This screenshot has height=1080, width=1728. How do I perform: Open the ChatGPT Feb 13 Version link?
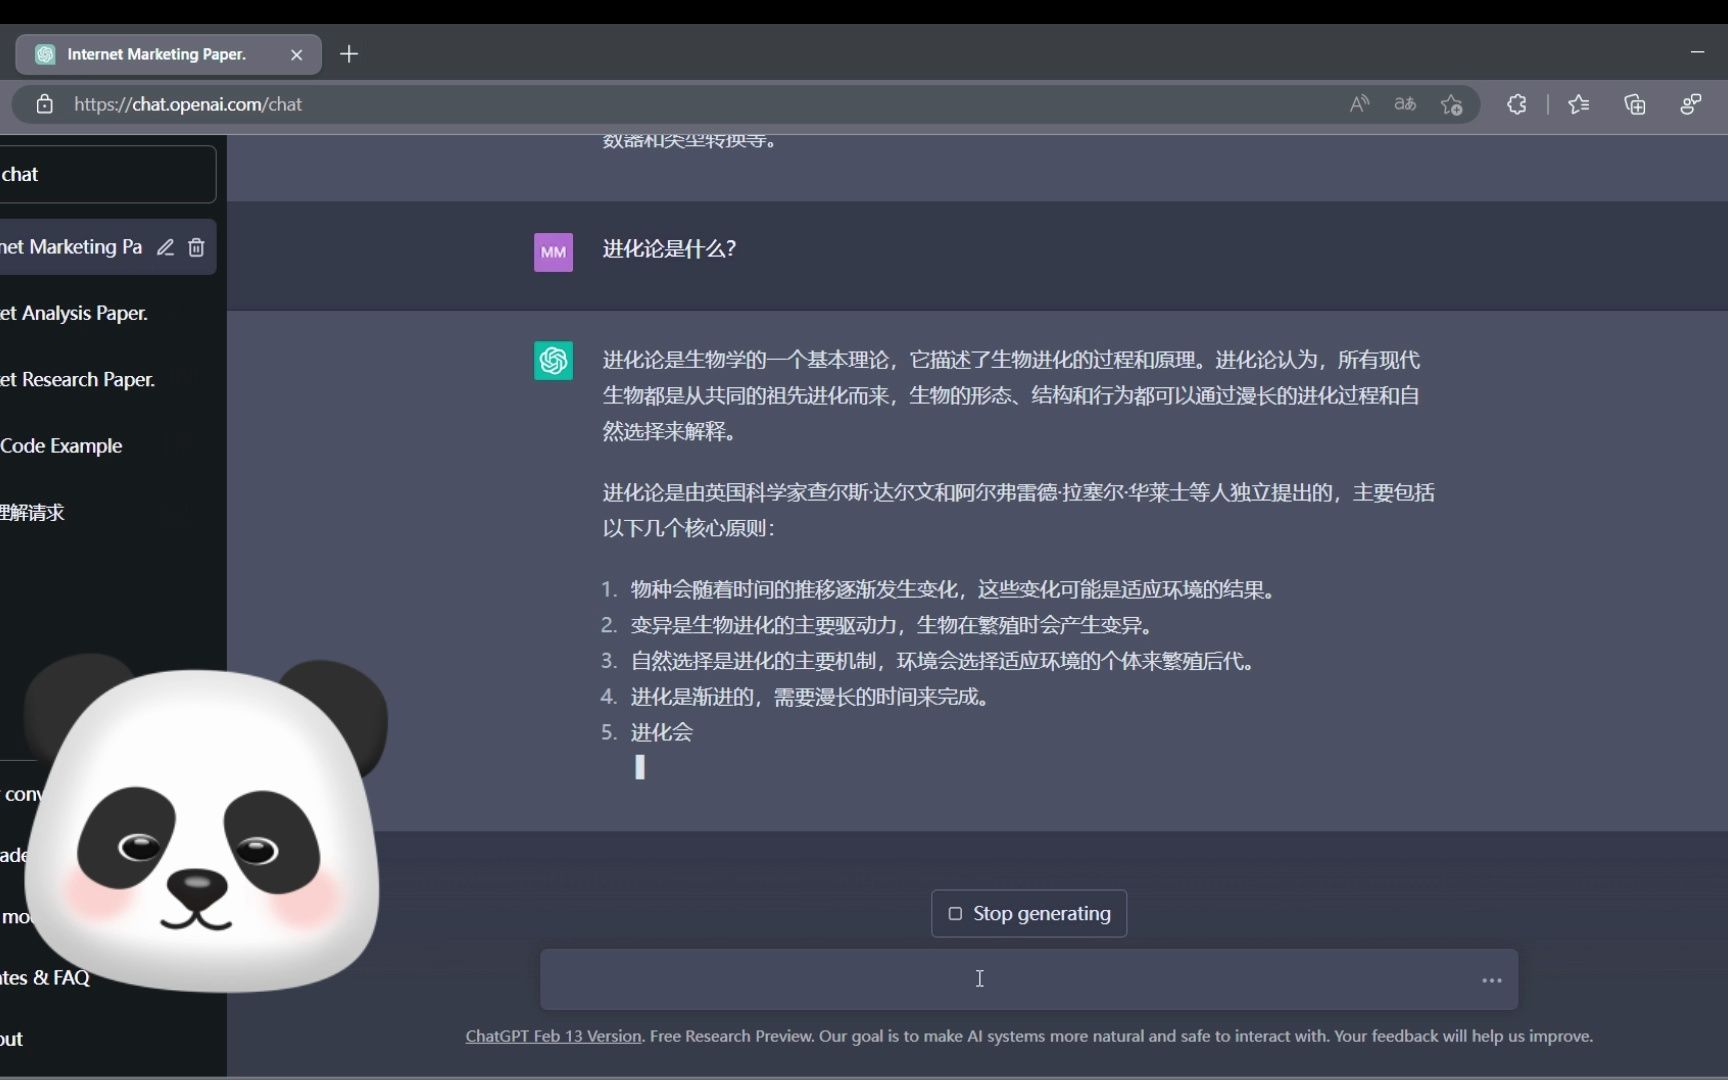552,1036
